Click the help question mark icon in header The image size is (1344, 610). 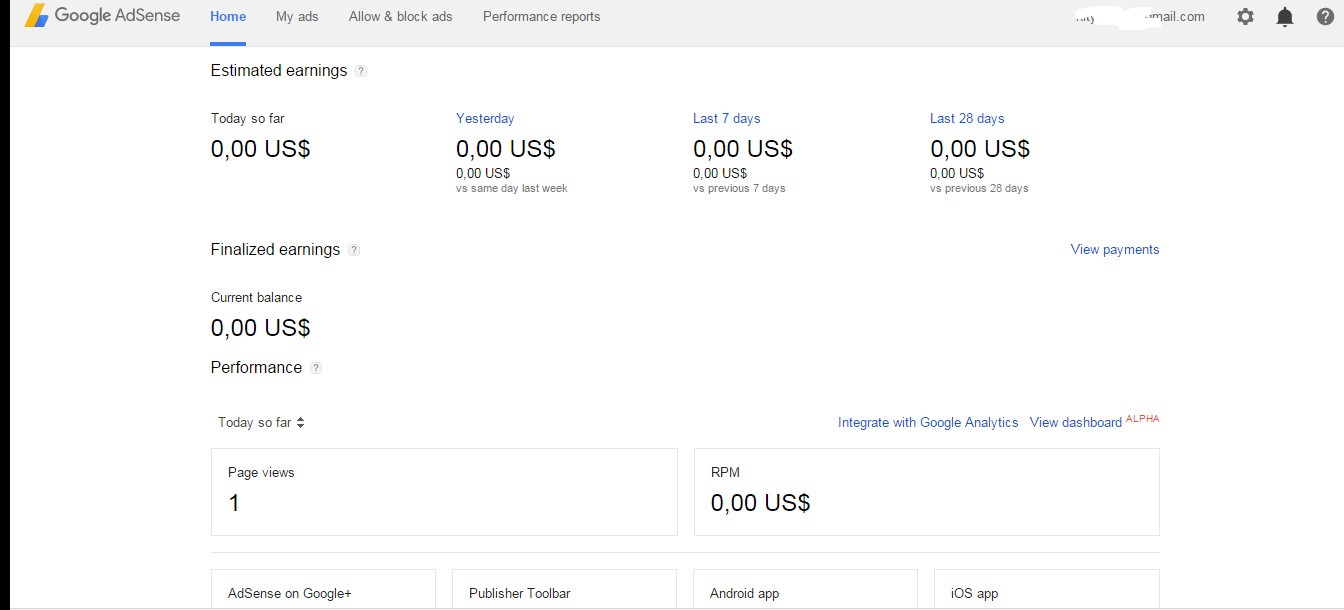1325,17
